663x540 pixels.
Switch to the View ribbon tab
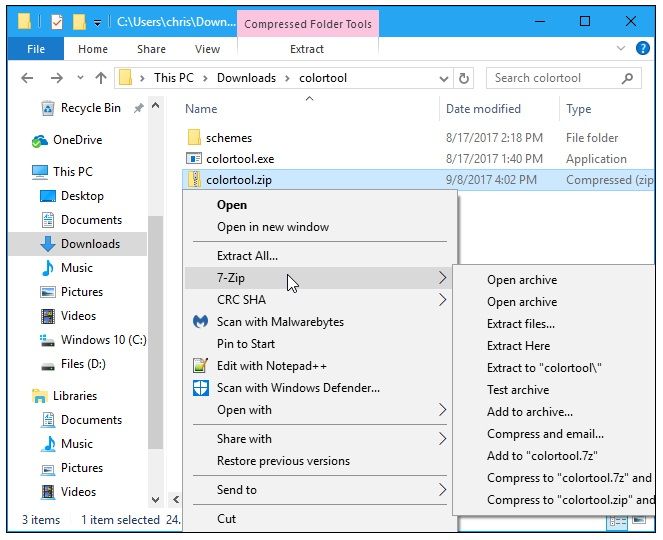pos(207,49)
